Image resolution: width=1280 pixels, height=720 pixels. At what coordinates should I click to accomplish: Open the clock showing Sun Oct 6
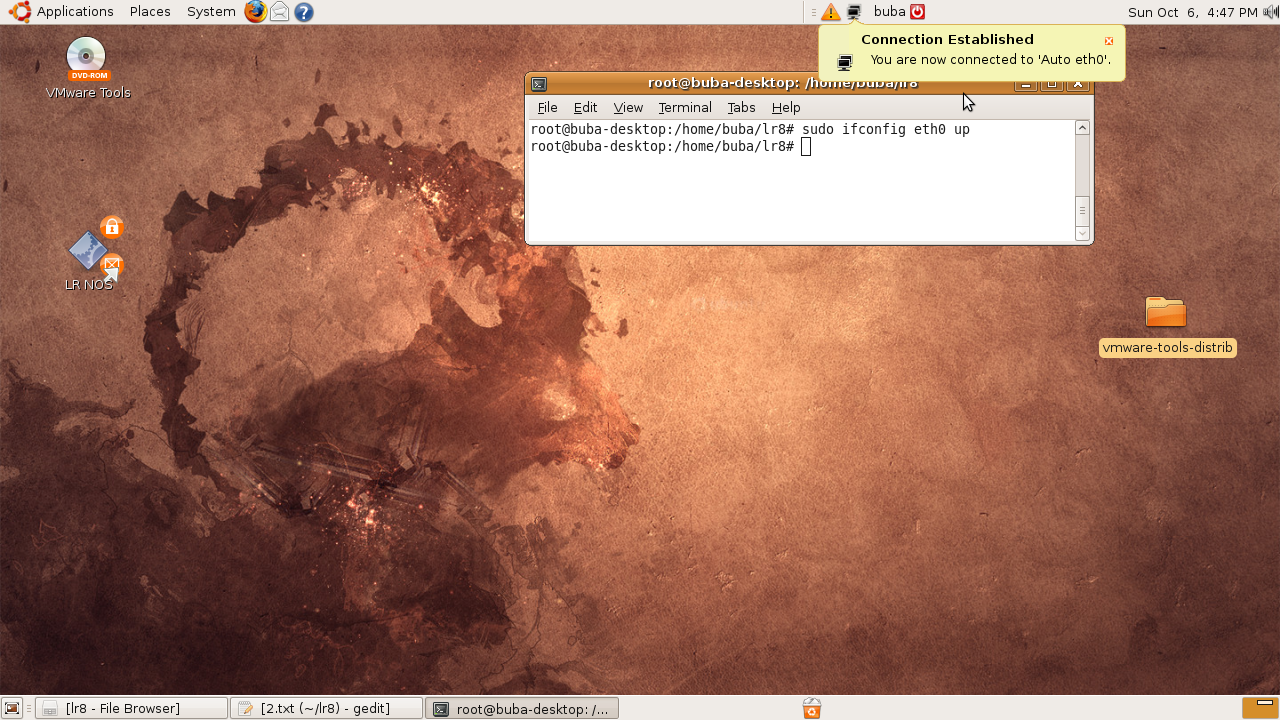click(x=1192, y=12)
